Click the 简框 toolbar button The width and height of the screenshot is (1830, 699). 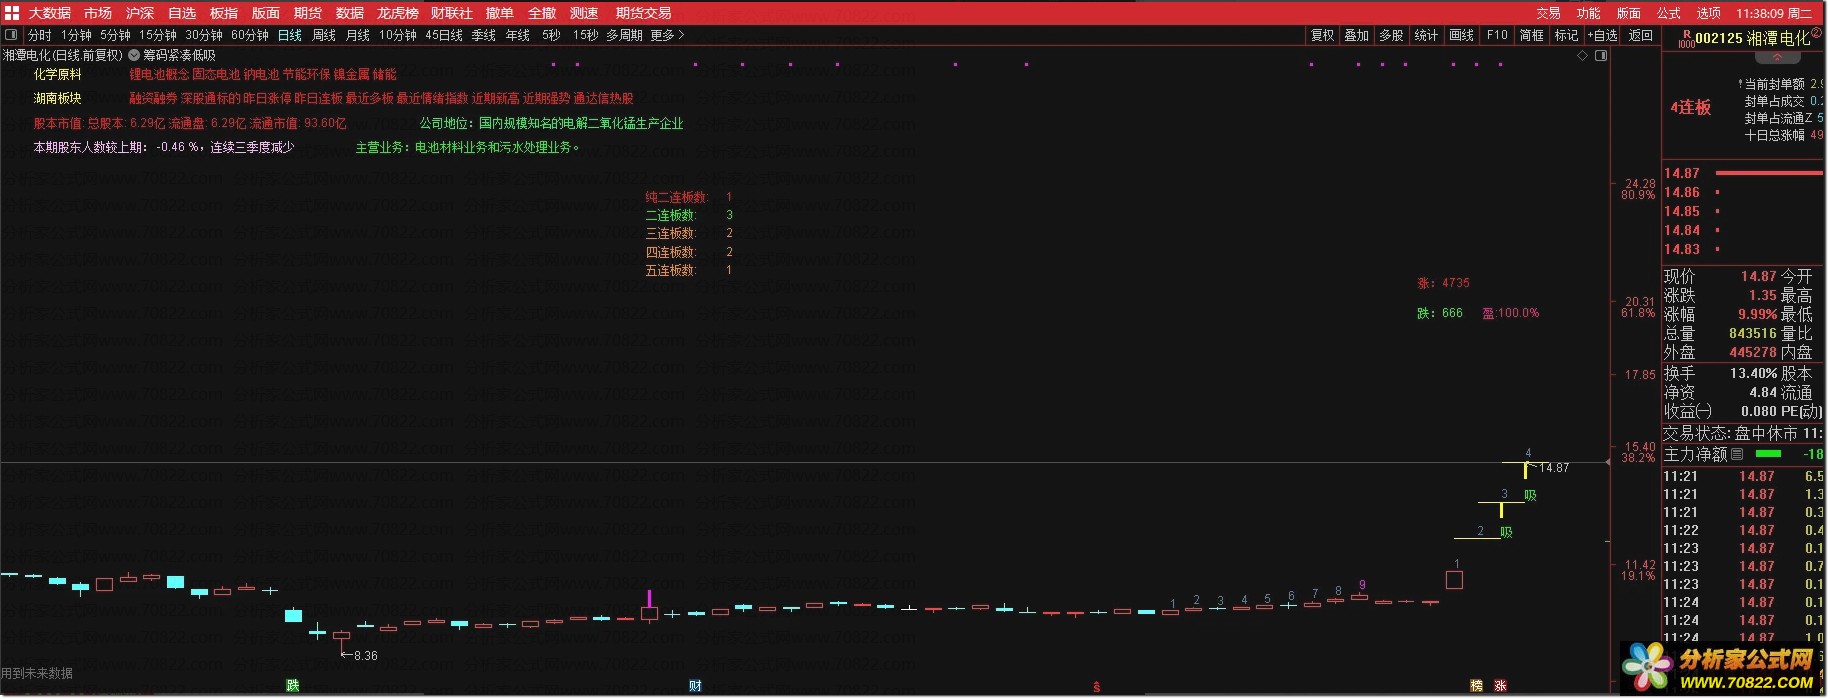pyautogui.click(x=1532, y=35)
